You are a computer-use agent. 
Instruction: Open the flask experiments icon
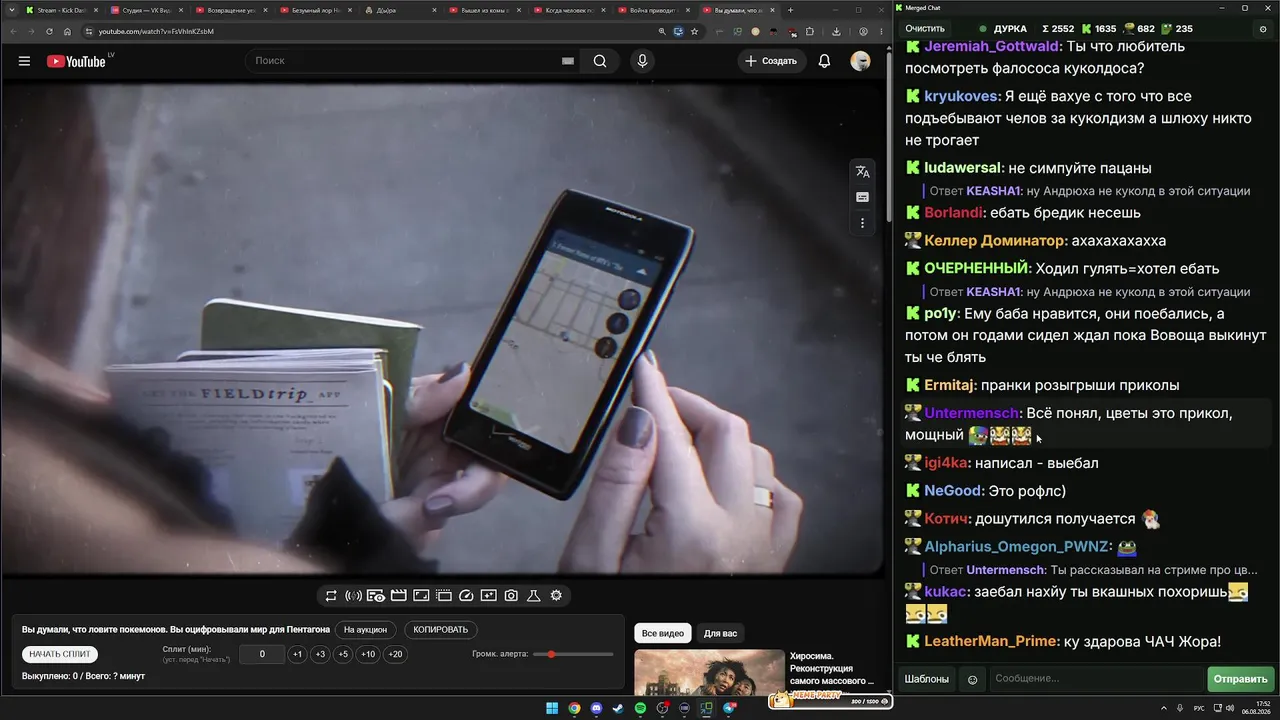[534, 596]
